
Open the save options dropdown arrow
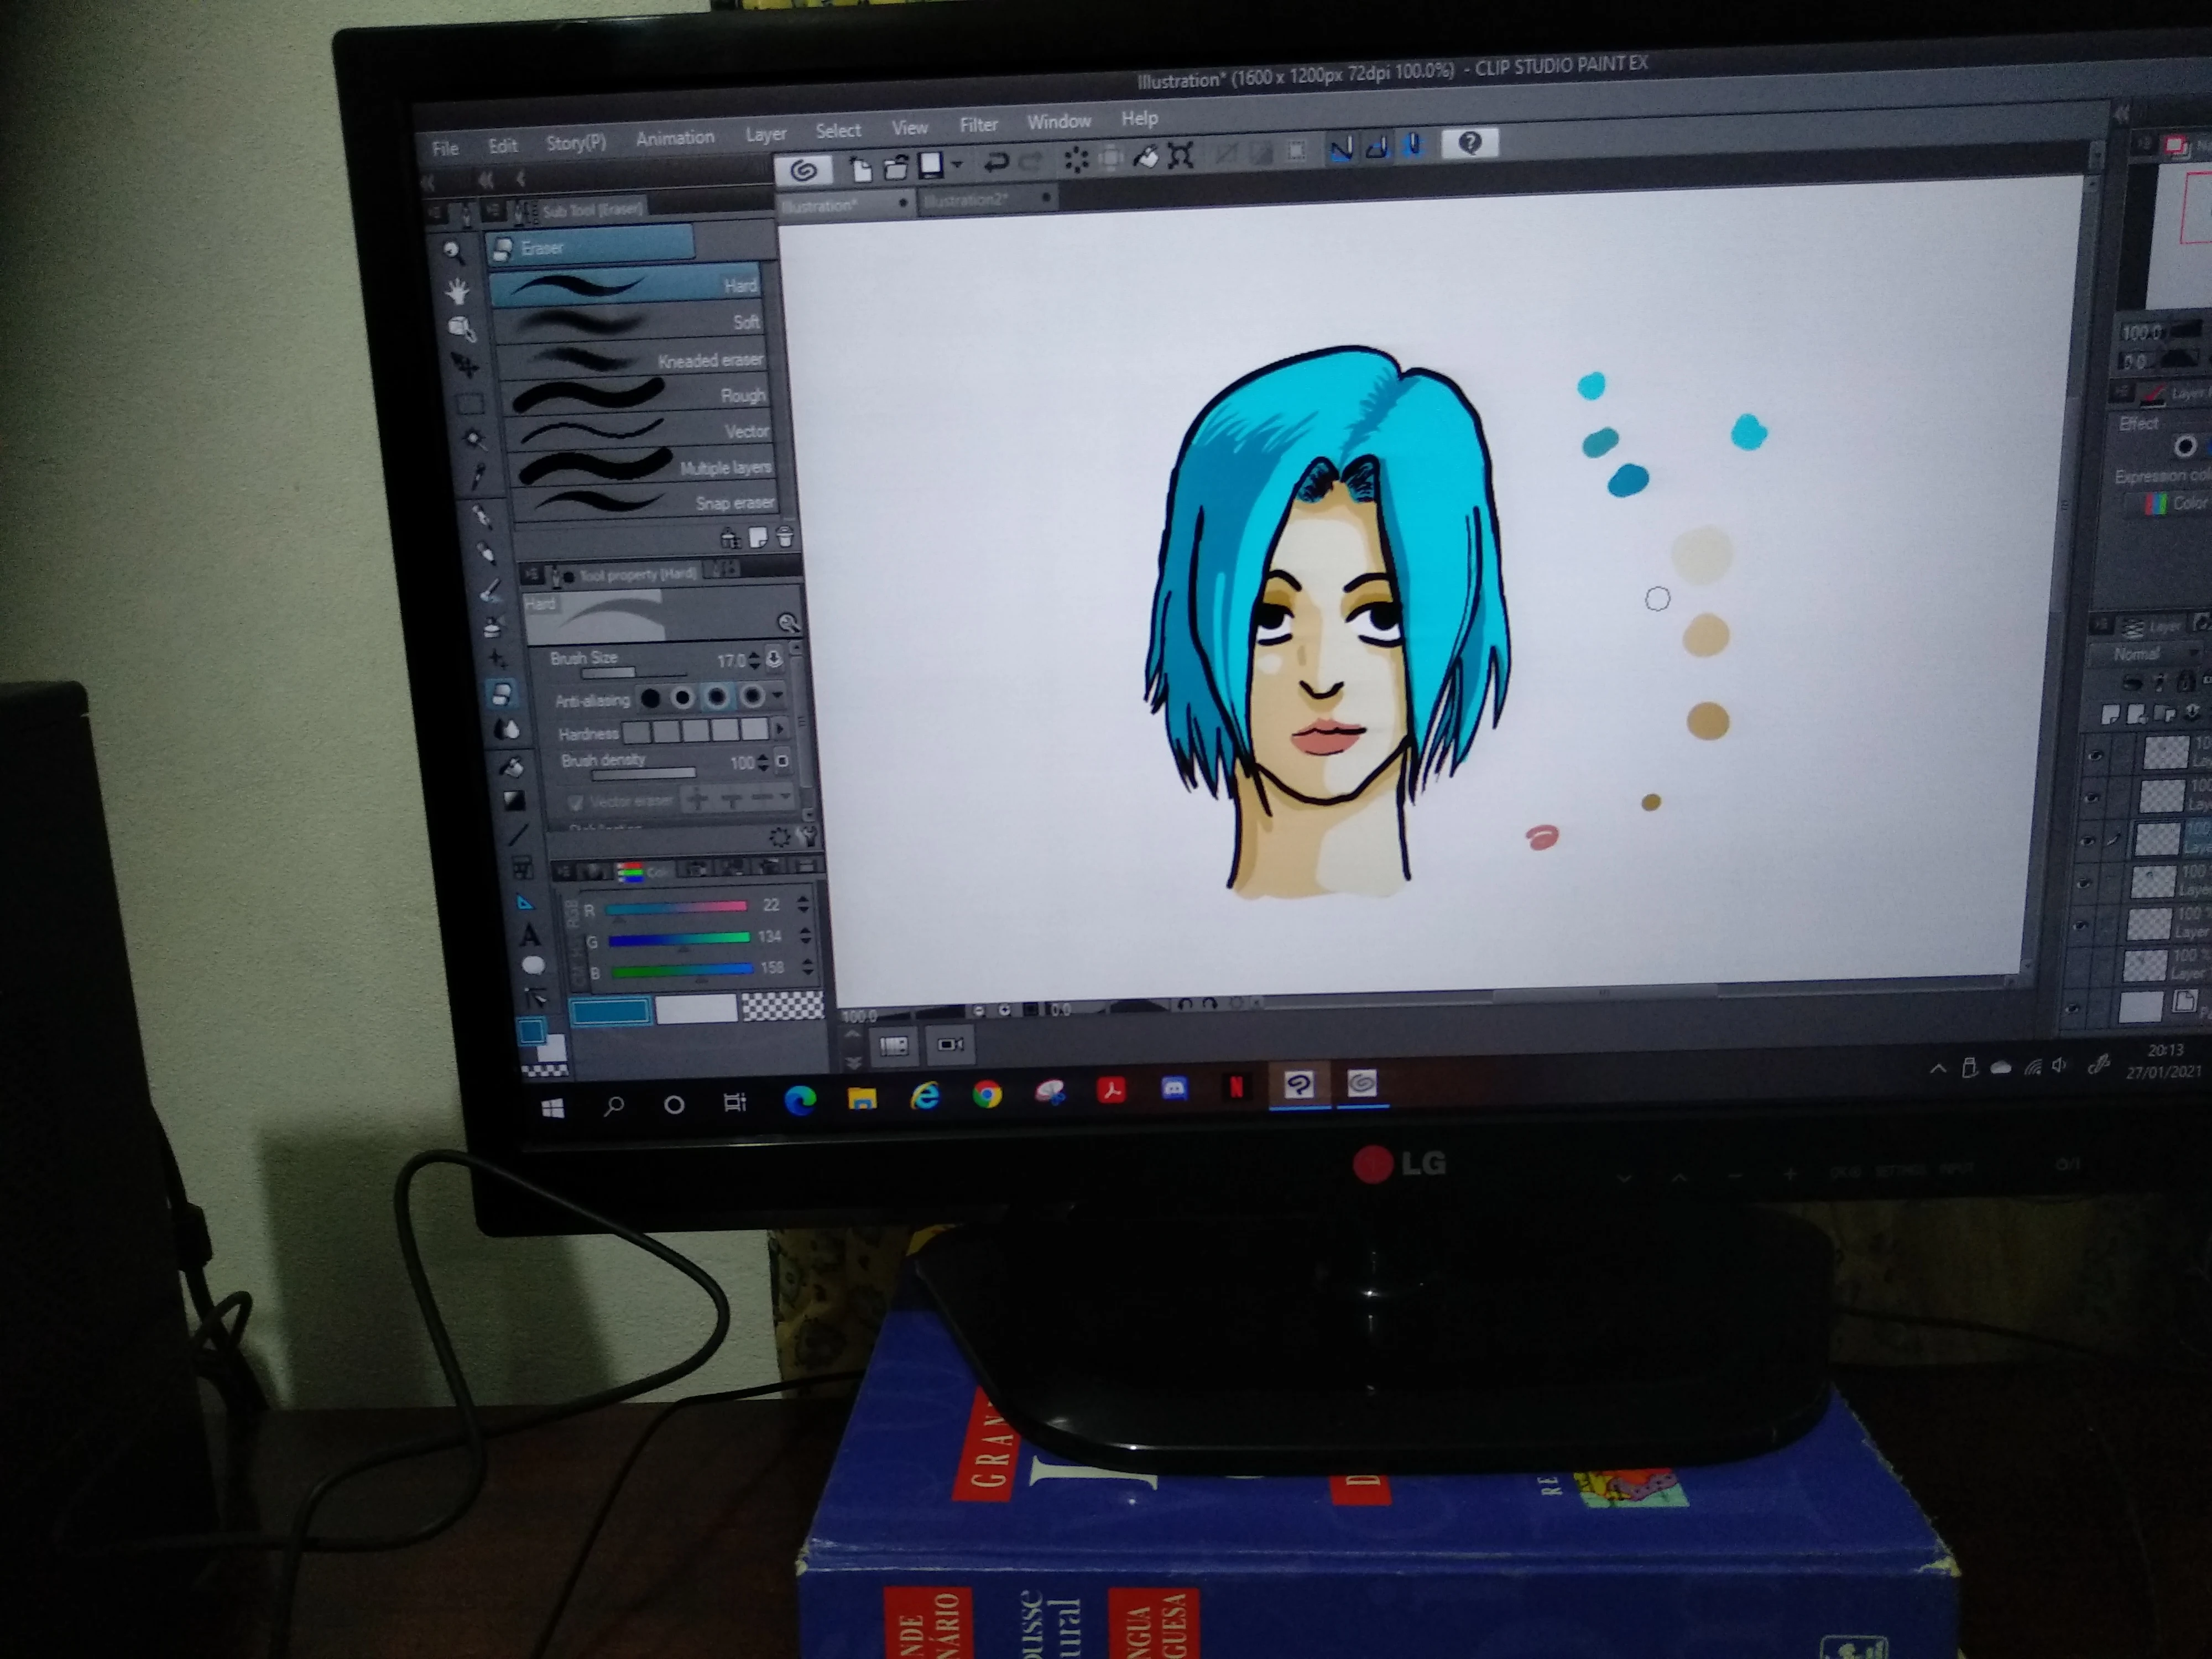958,164
